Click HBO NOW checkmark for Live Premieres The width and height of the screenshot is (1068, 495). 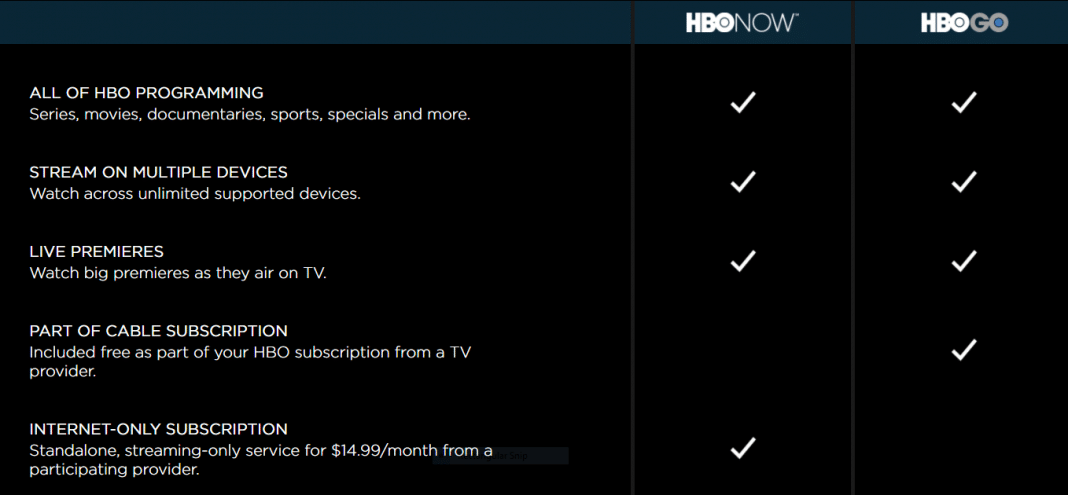point(743,261)
